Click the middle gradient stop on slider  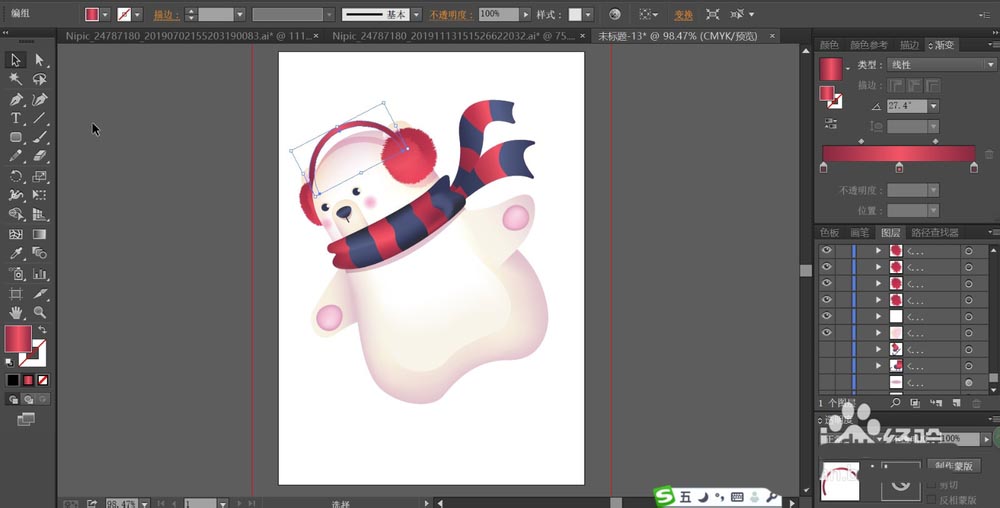[899, 168]
